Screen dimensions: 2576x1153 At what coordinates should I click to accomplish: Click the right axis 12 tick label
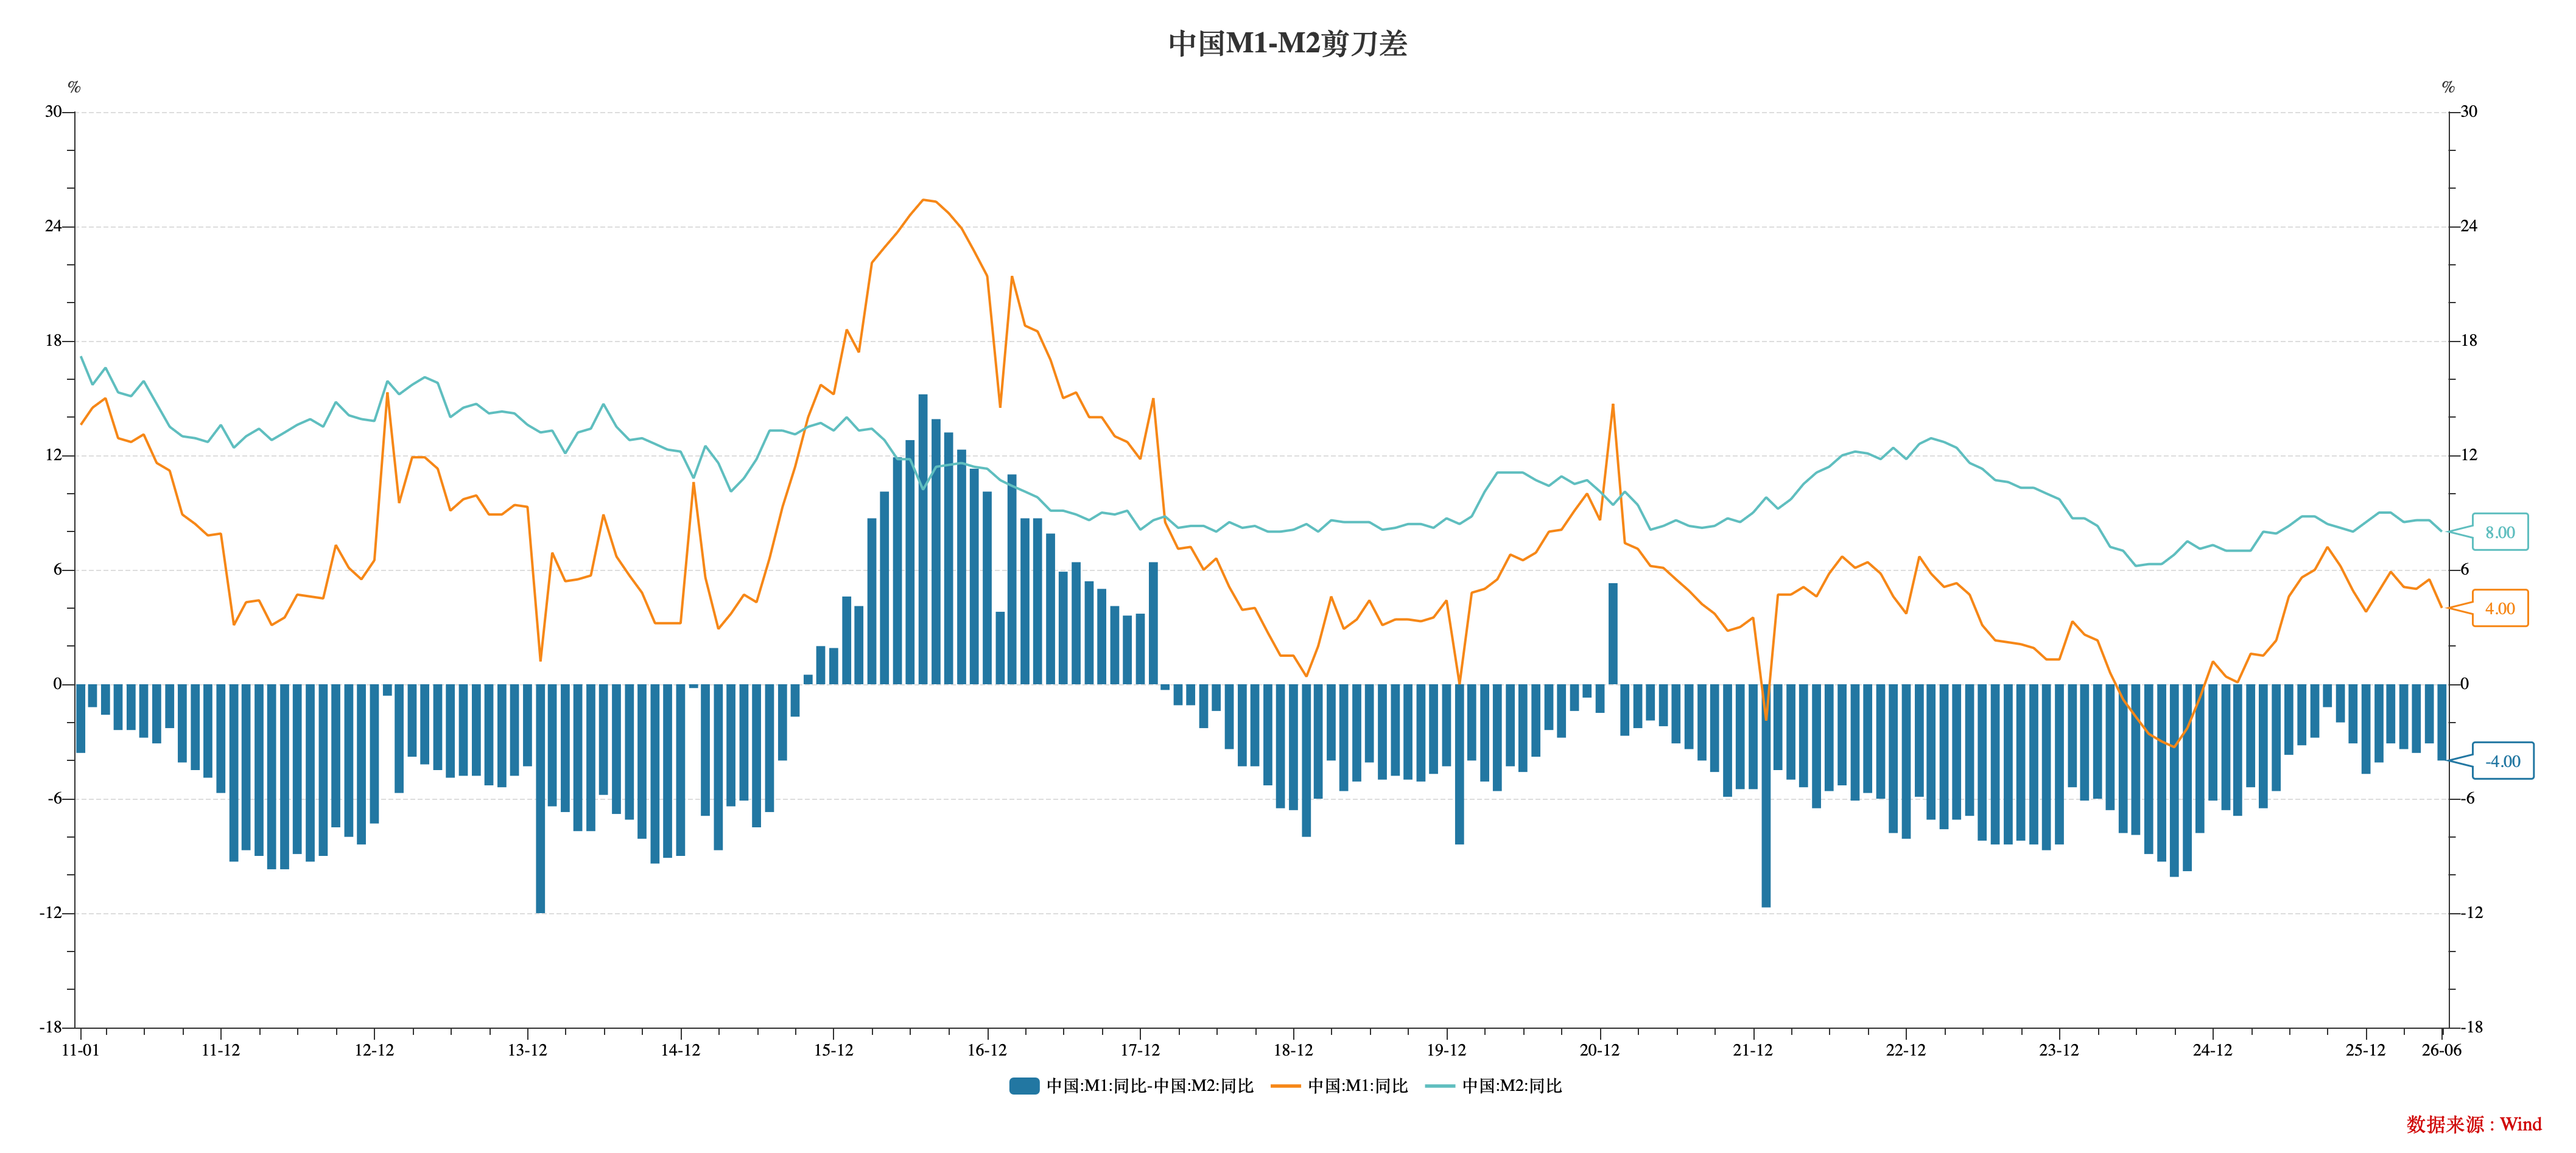click(2469, 455)
